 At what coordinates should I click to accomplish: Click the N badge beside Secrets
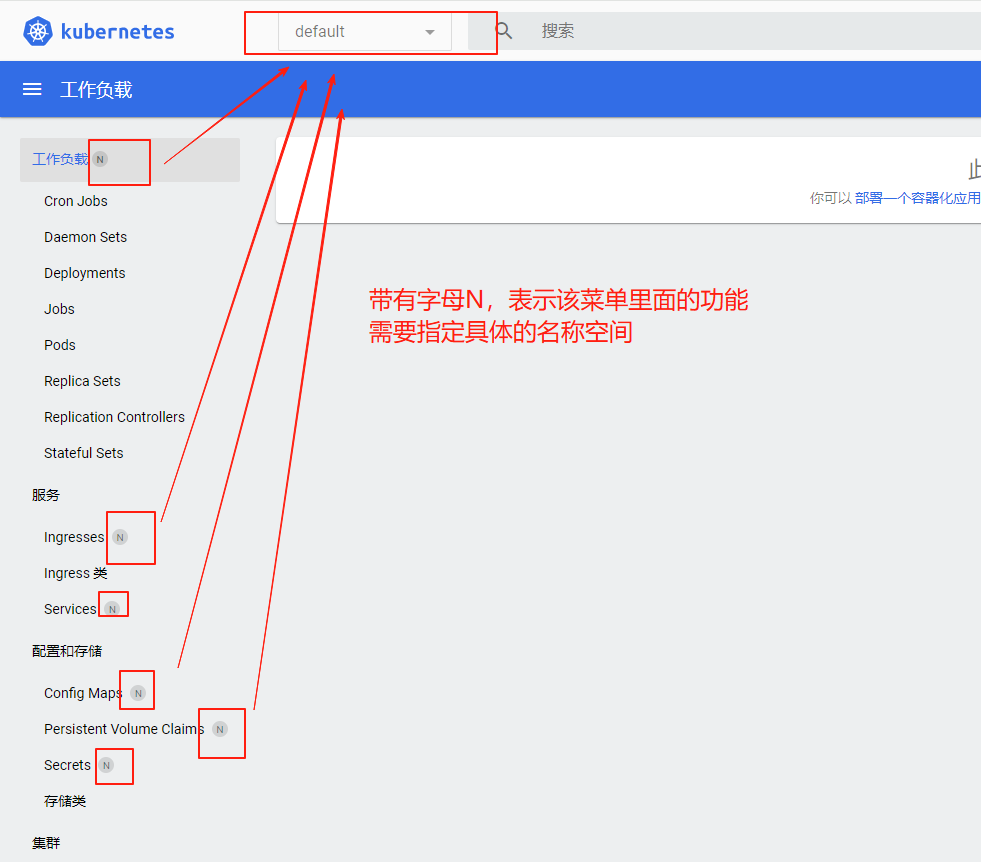tap(106, 765)
